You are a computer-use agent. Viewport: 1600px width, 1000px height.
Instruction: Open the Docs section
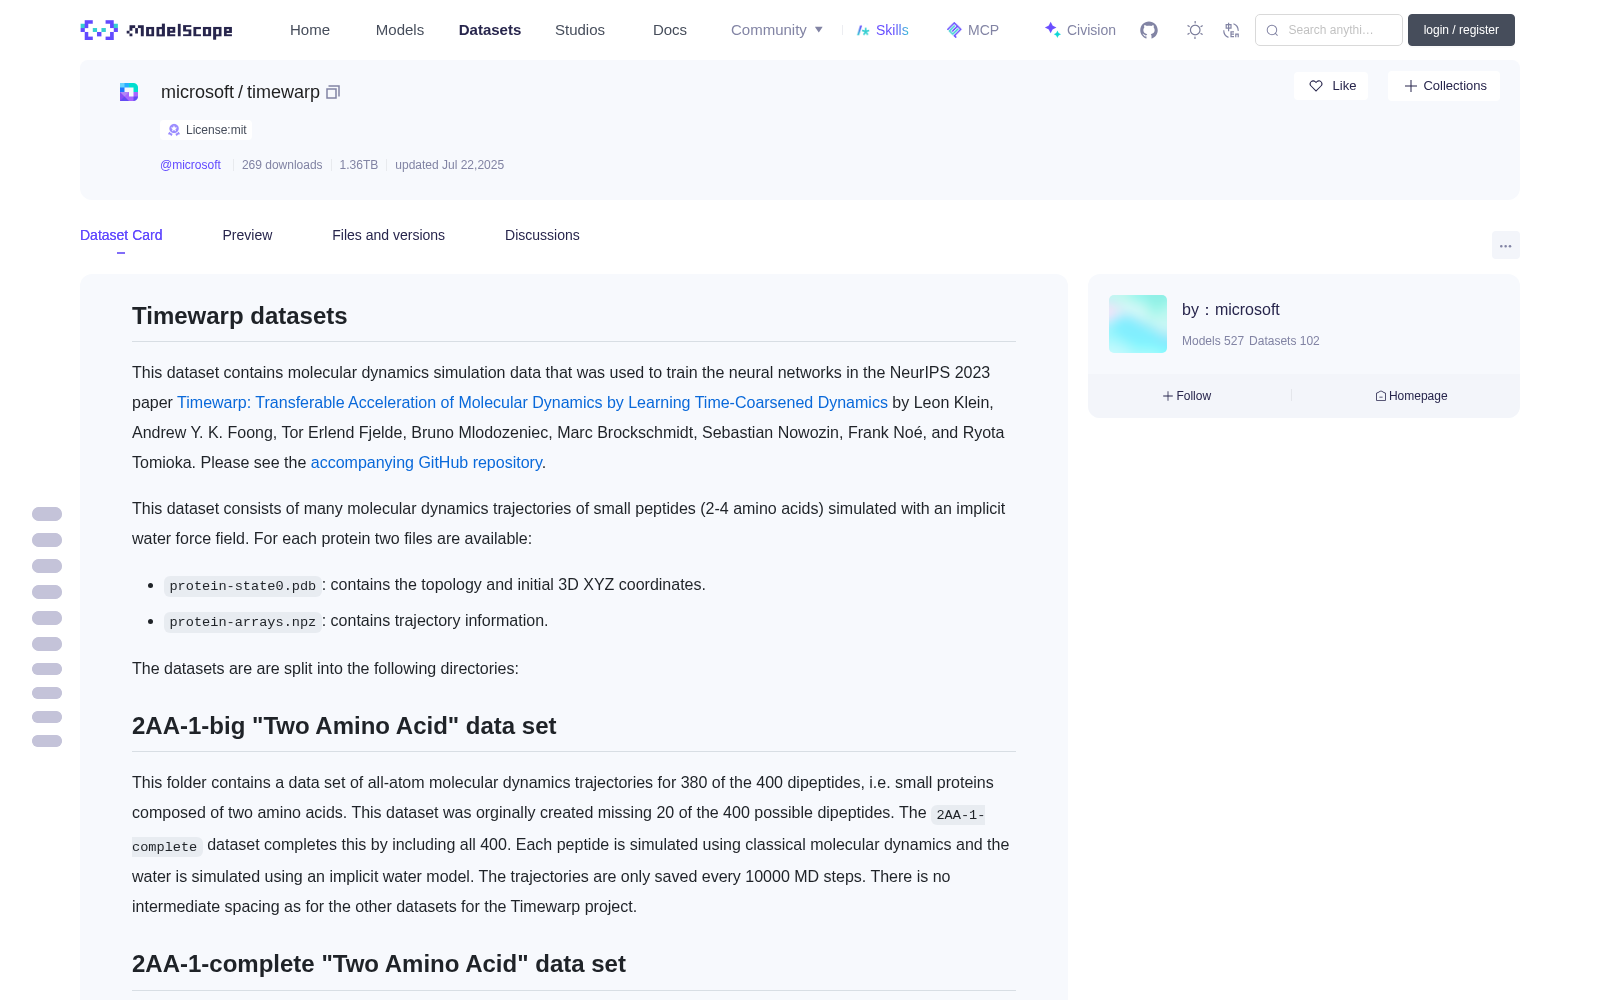pyautogui.click(x=670, y=30)
